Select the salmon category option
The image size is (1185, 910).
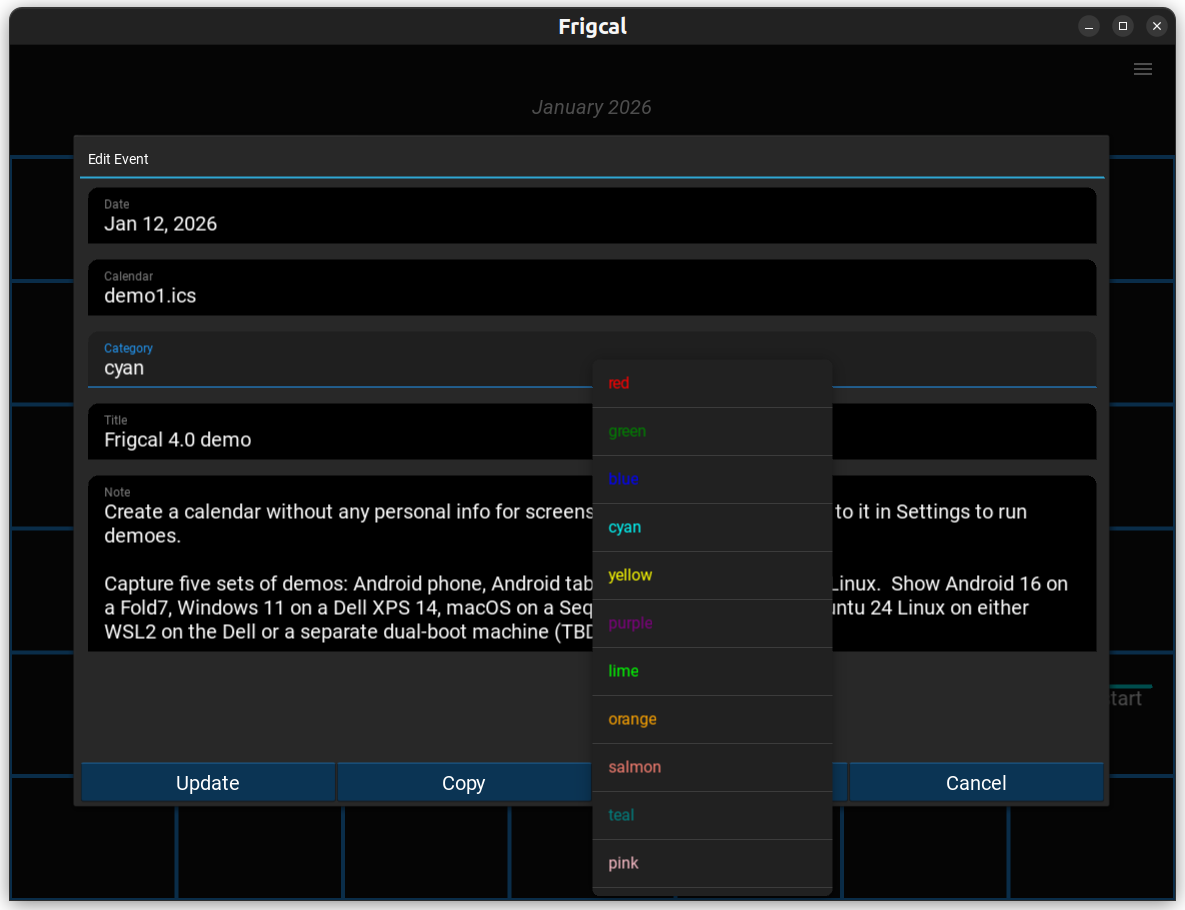point(712,767)
